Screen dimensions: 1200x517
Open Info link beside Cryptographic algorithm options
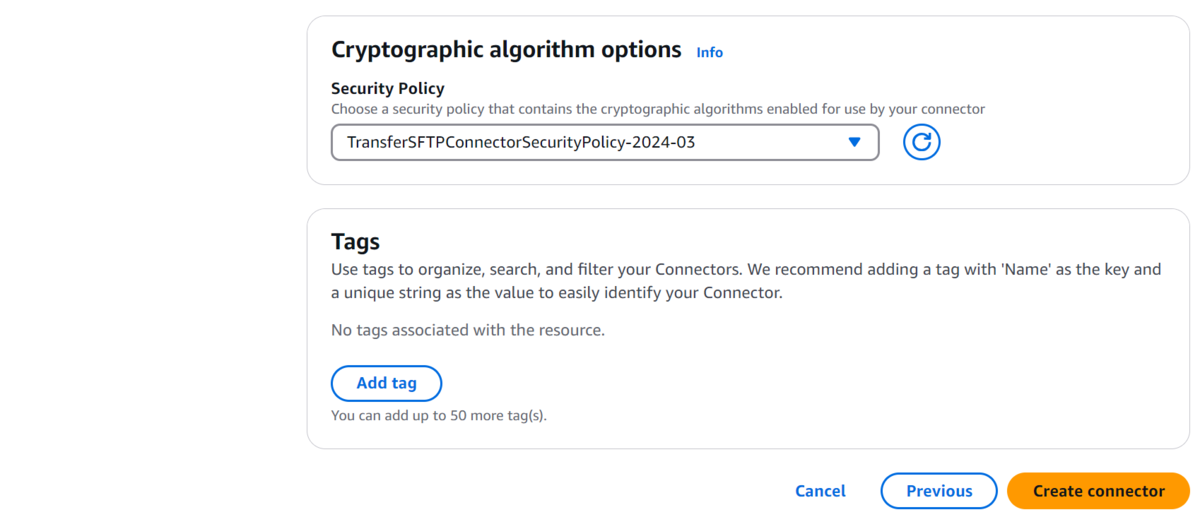tap(709, 52)
